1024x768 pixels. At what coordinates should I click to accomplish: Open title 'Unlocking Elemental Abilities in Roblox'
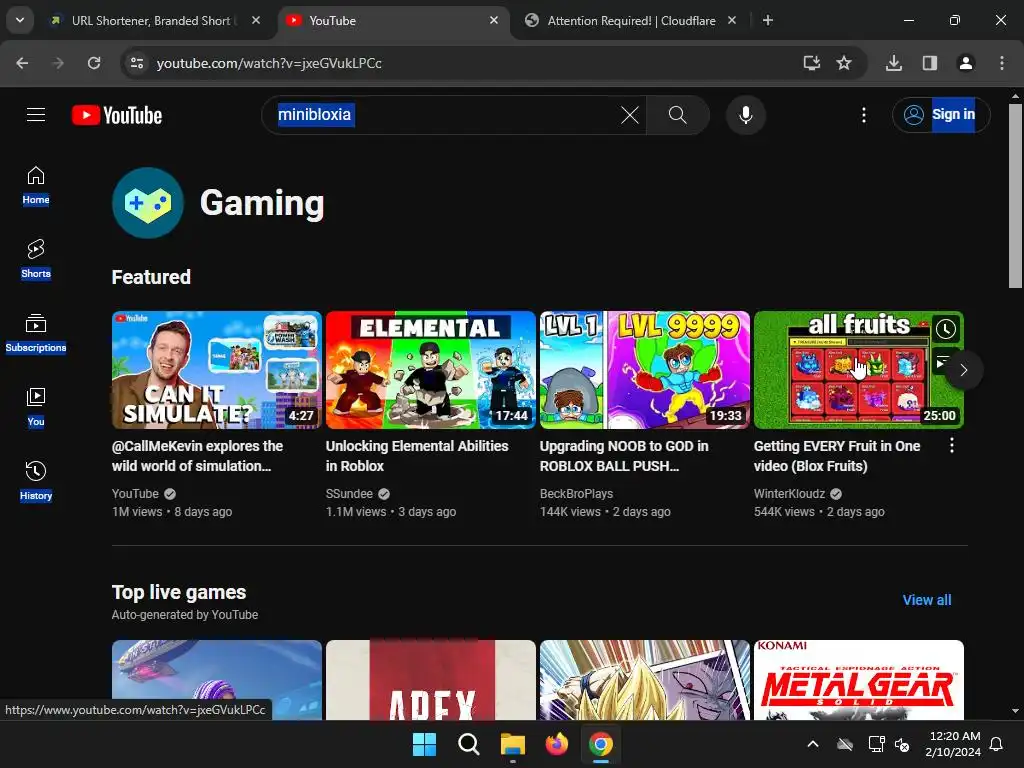(x=417, y=456)
